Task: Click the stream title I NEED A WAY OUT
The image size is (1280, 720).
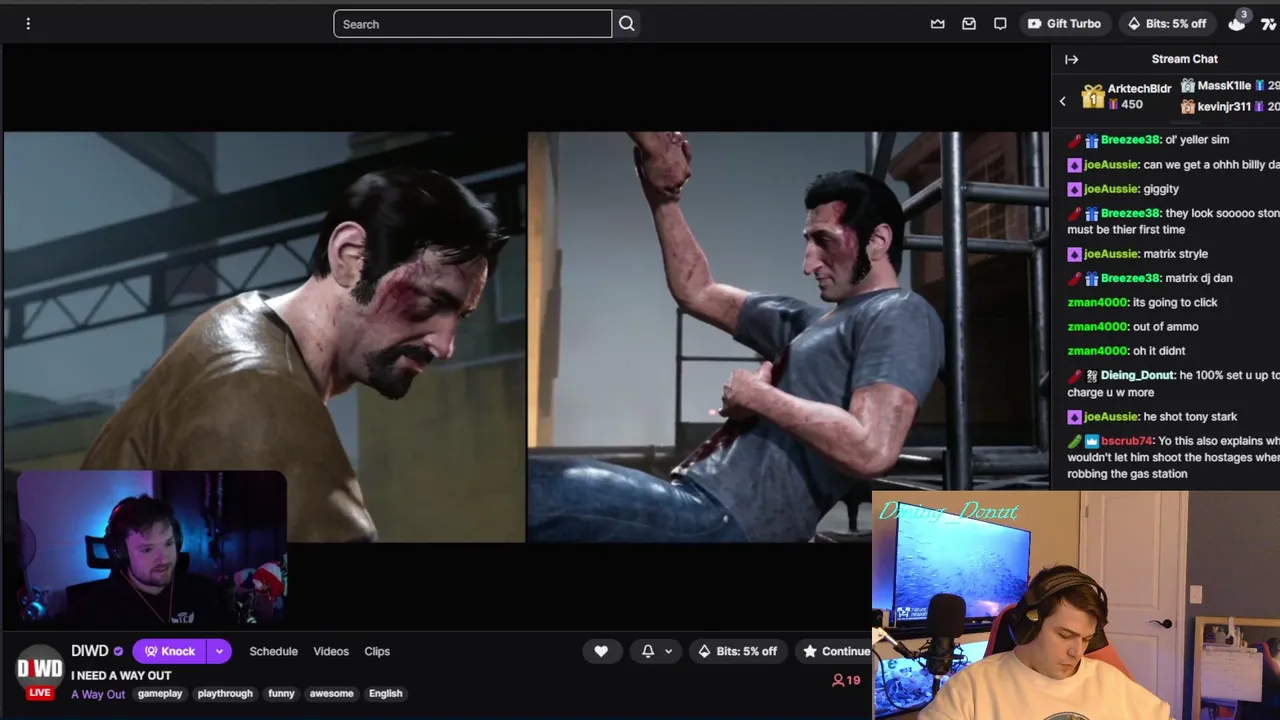Action: click(121, 676)
